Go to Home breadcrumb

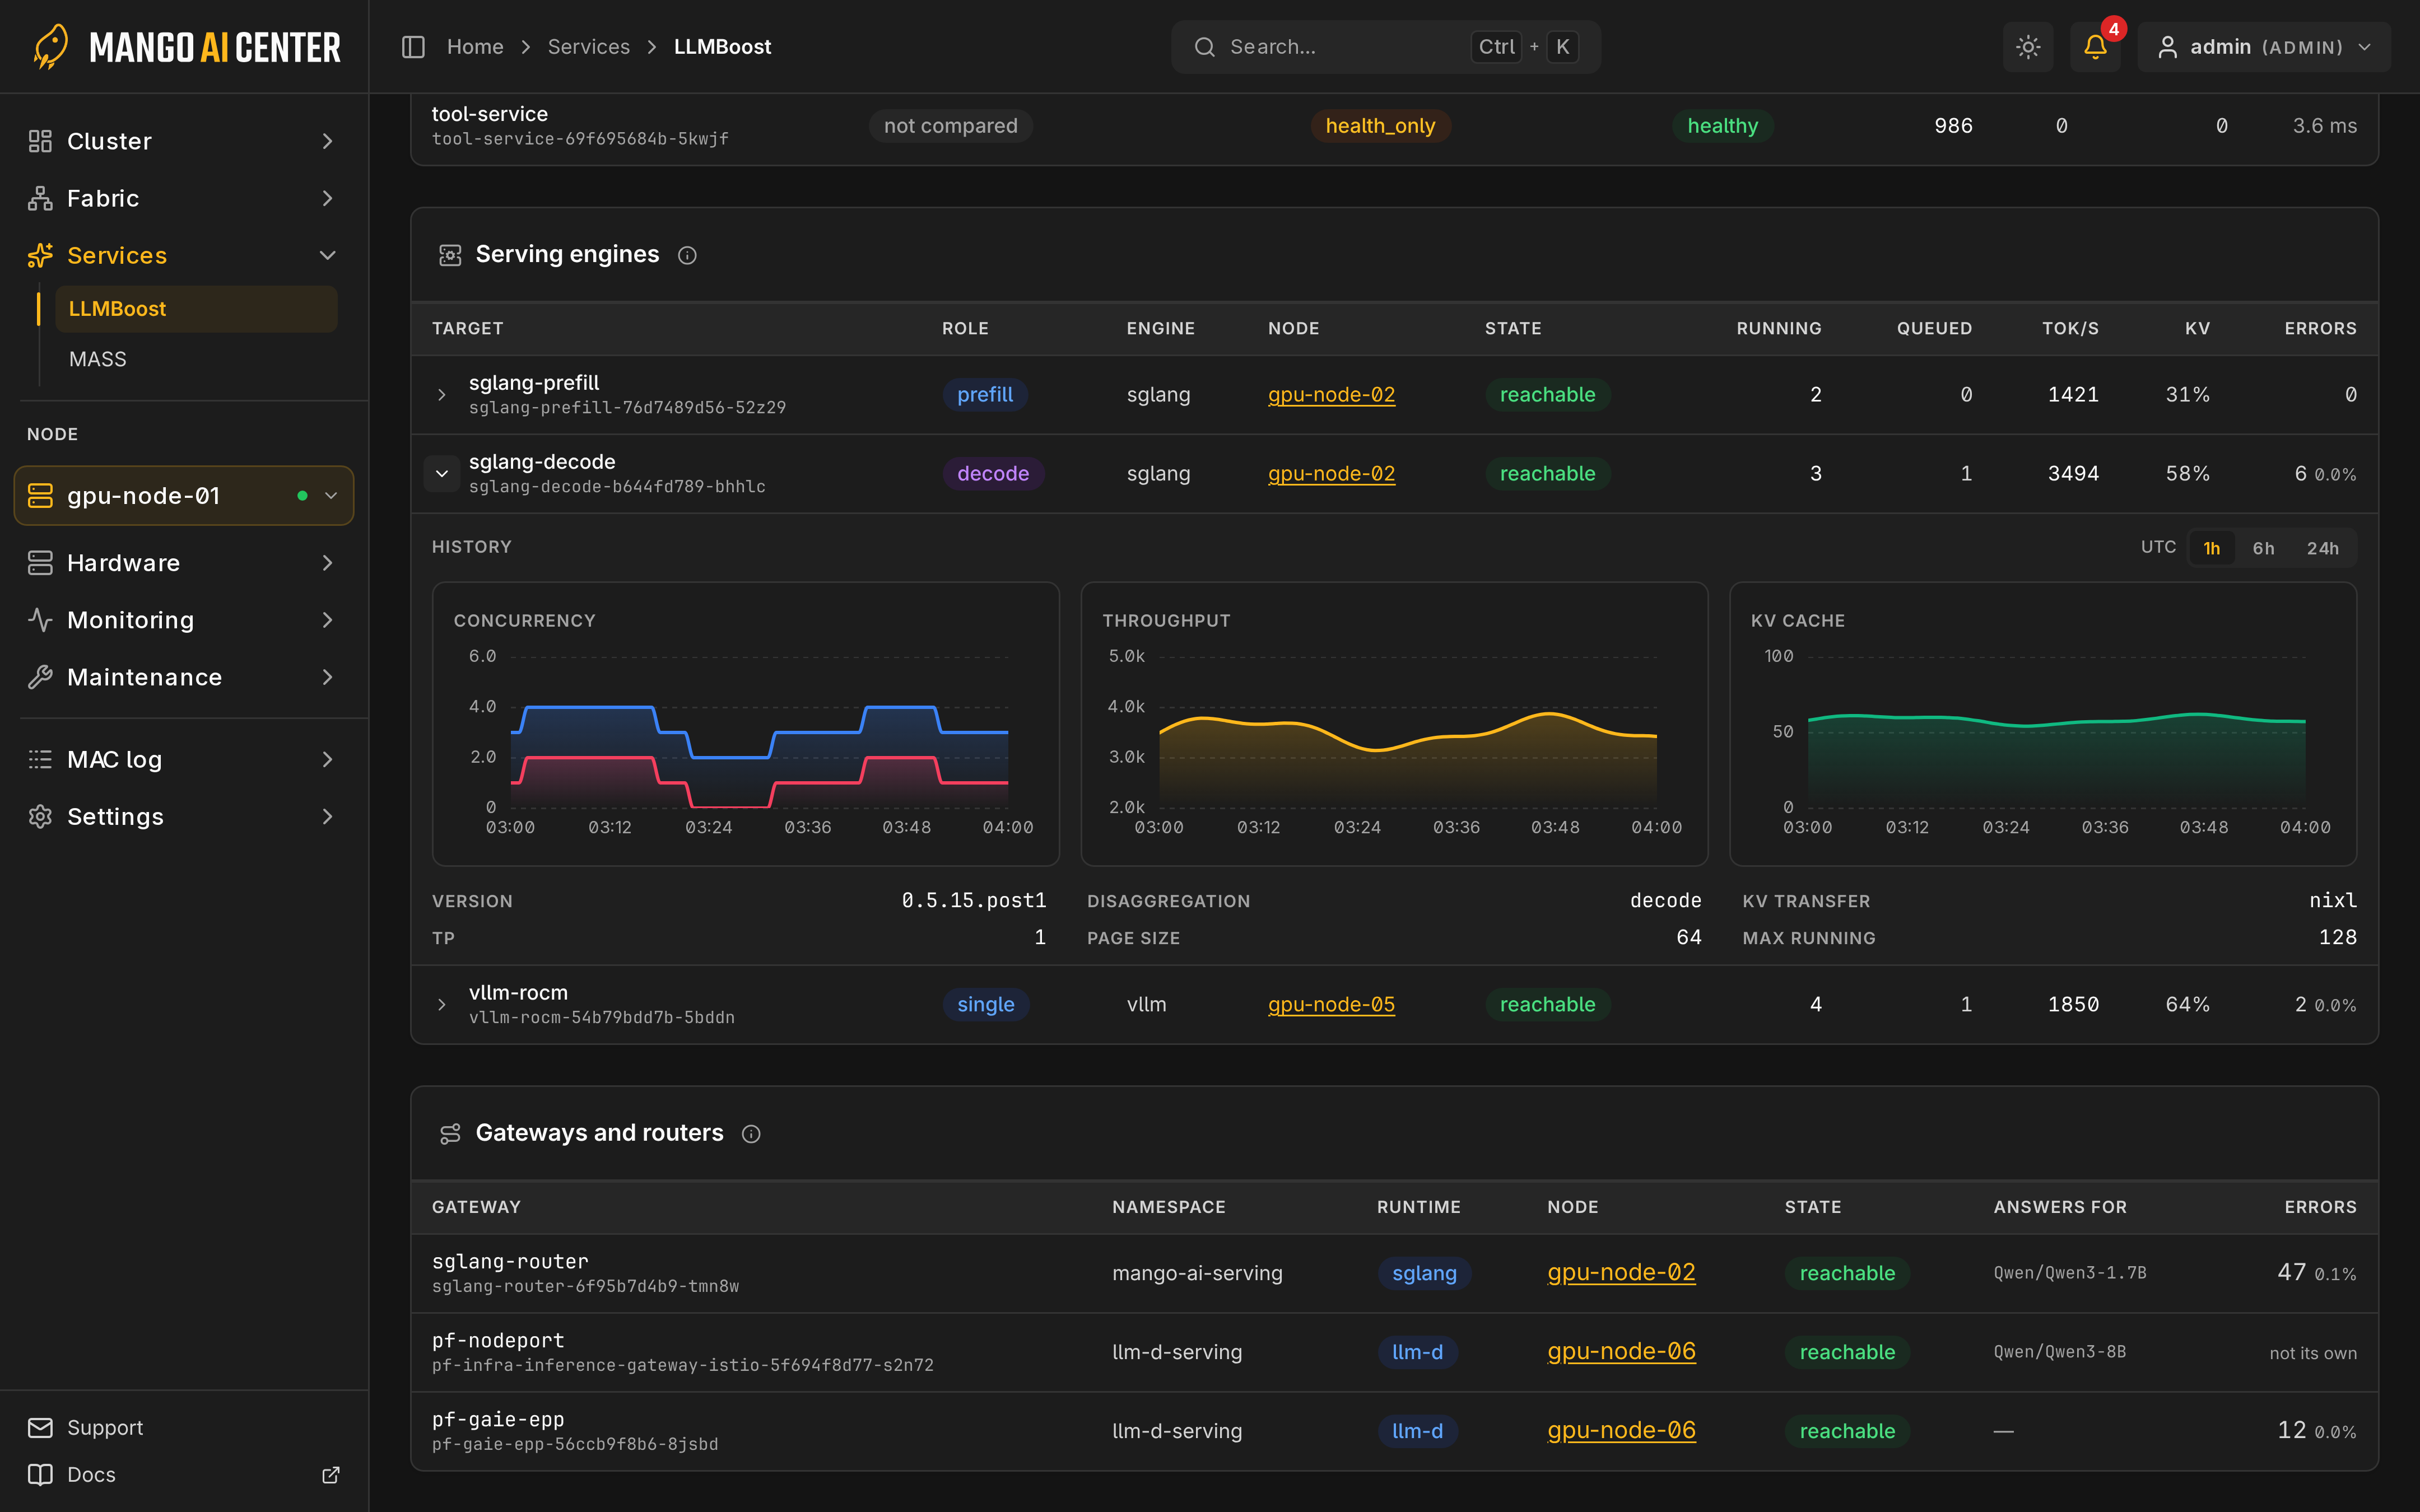[475, 47]
